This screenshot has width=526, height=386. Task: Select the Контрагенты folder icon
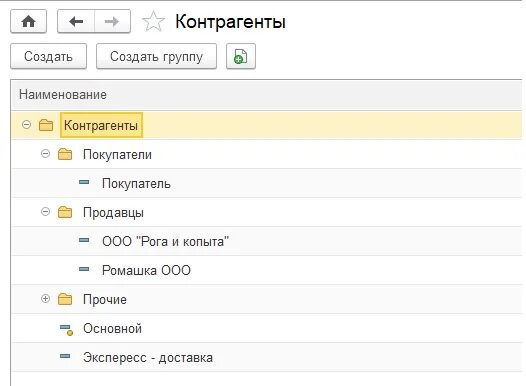[46, 125]
